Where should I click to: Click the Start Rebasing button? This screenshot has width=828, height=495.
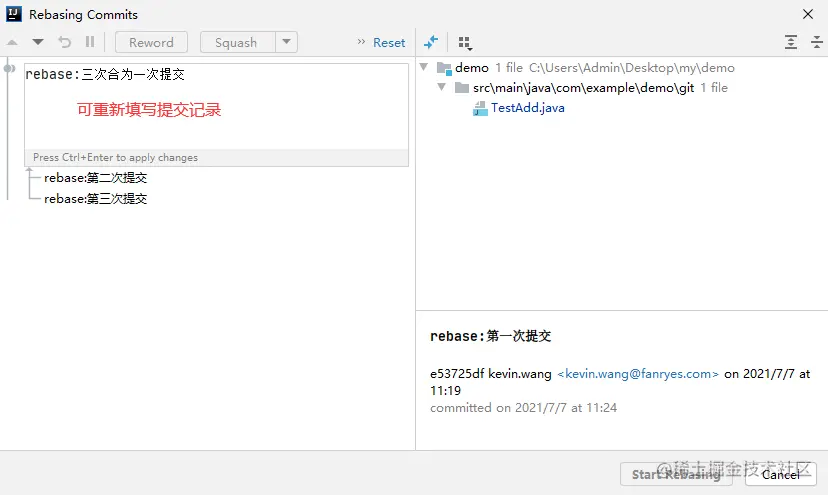click(676, 474)
